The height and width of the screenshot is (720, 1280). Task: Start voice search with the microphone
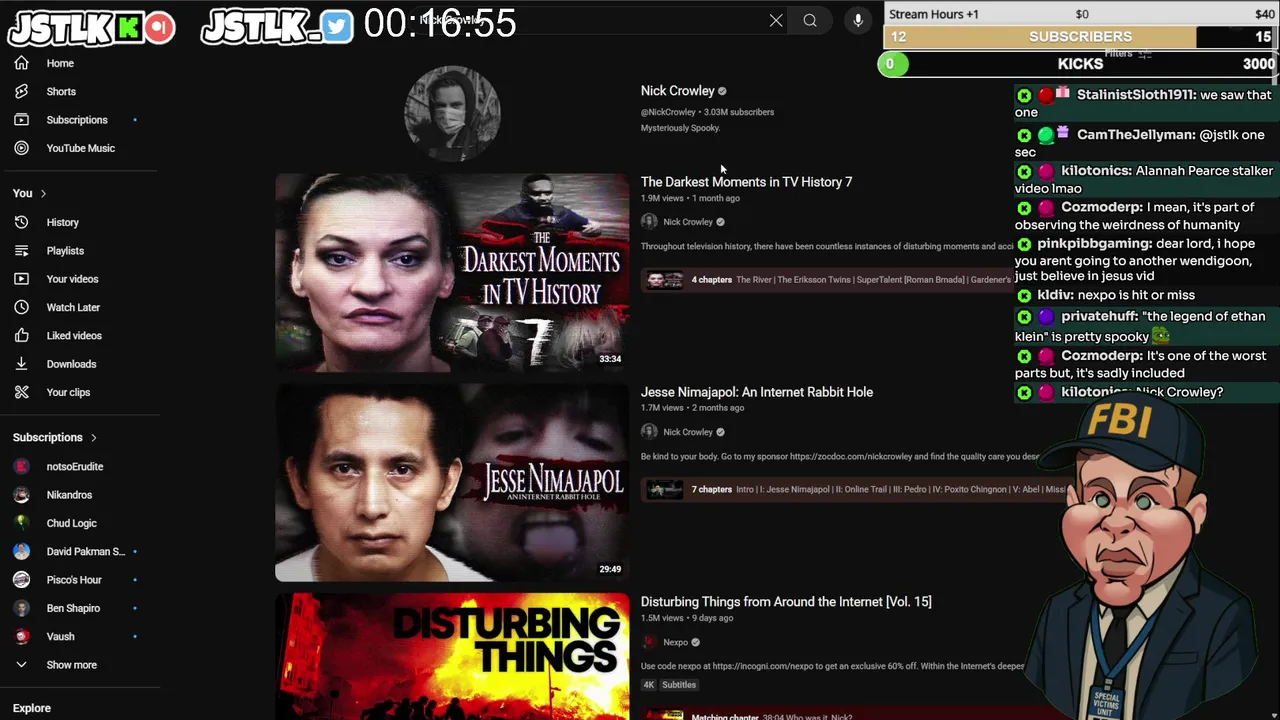coord(858,20)
